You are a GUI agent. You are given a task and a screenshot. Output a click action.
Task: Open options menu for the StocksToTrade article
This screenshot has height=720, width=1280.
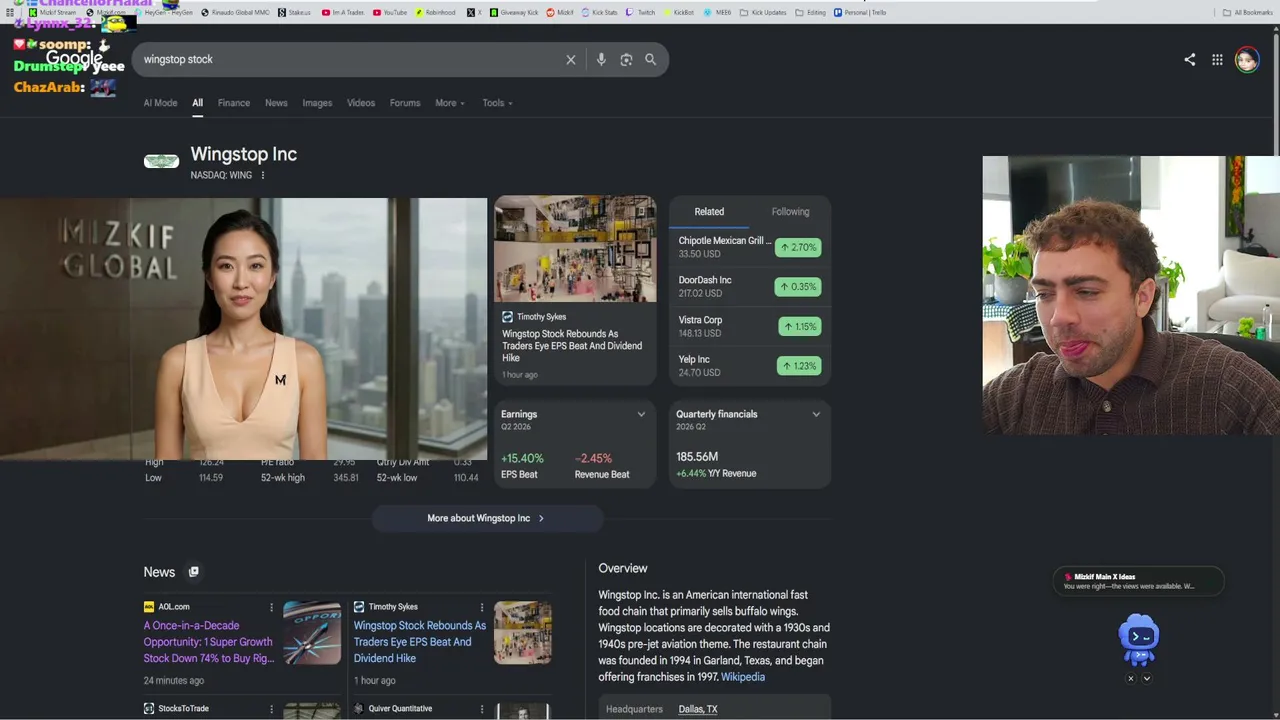pyautogui.click(x=271, y=709)
